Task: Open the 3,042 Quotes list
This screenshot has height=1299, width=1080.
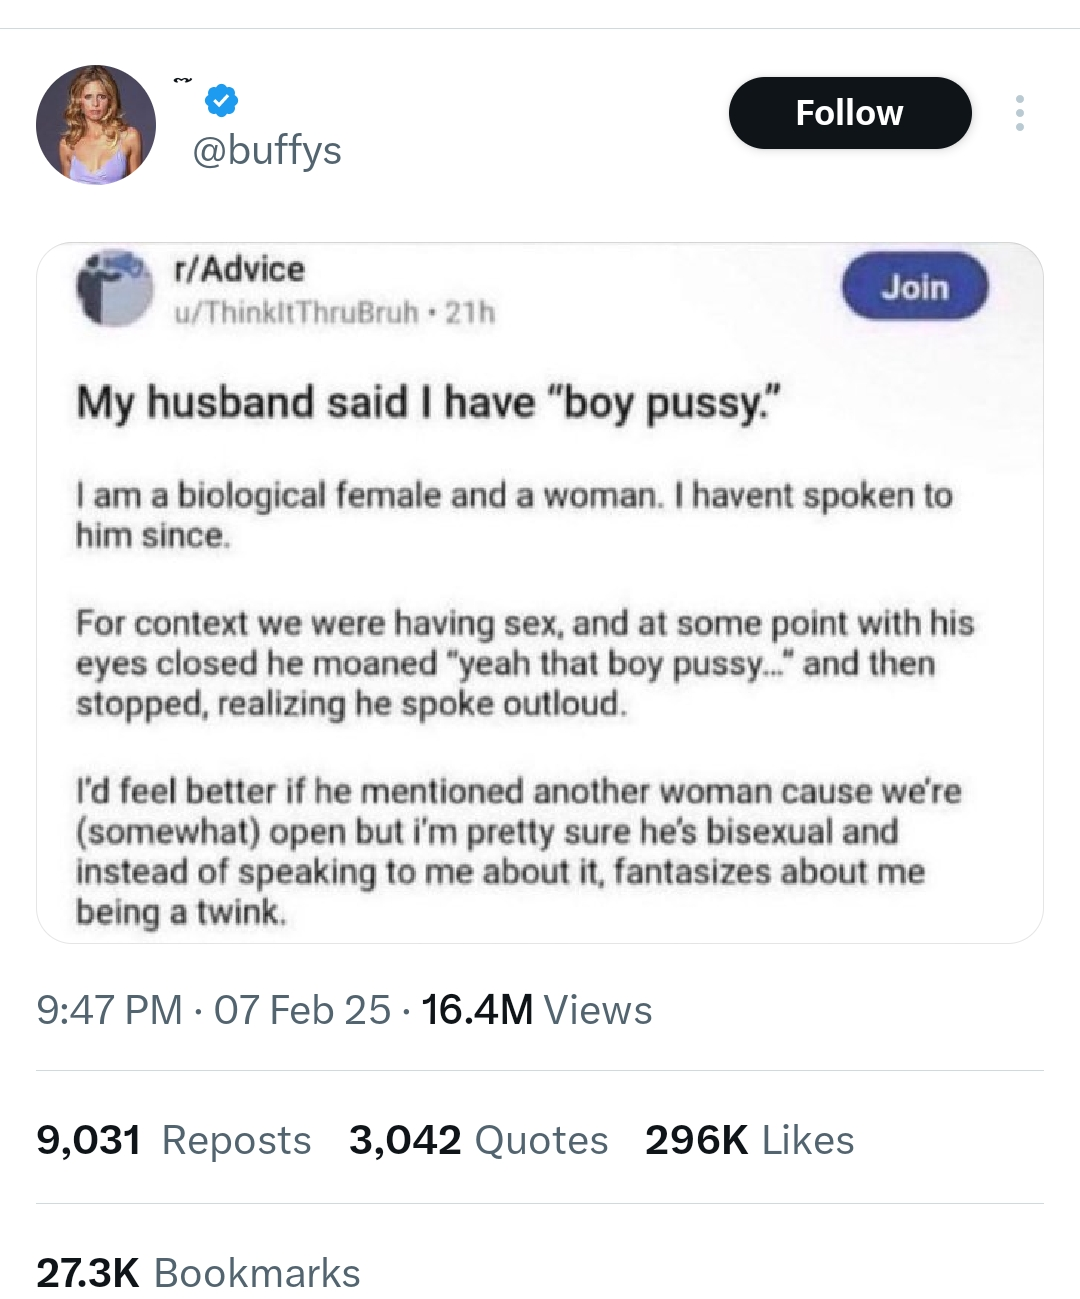Action: coord(478,1140)
